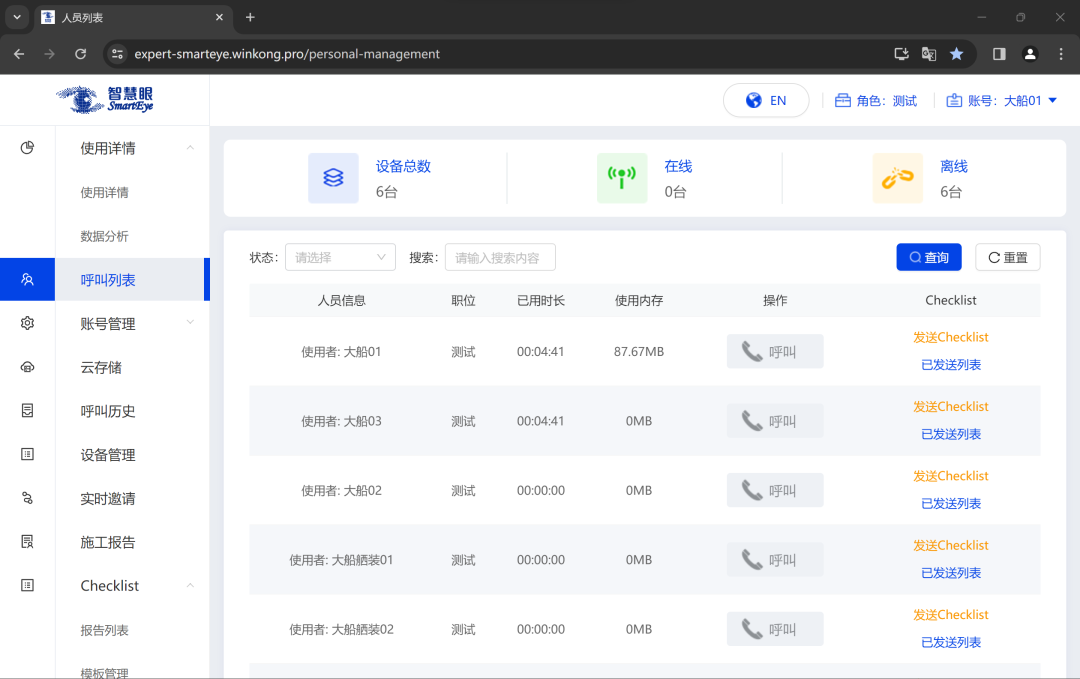The height and width of the screenshot is (679, 1080).
Task: Go back to the previous page
Action: (19, 54)
